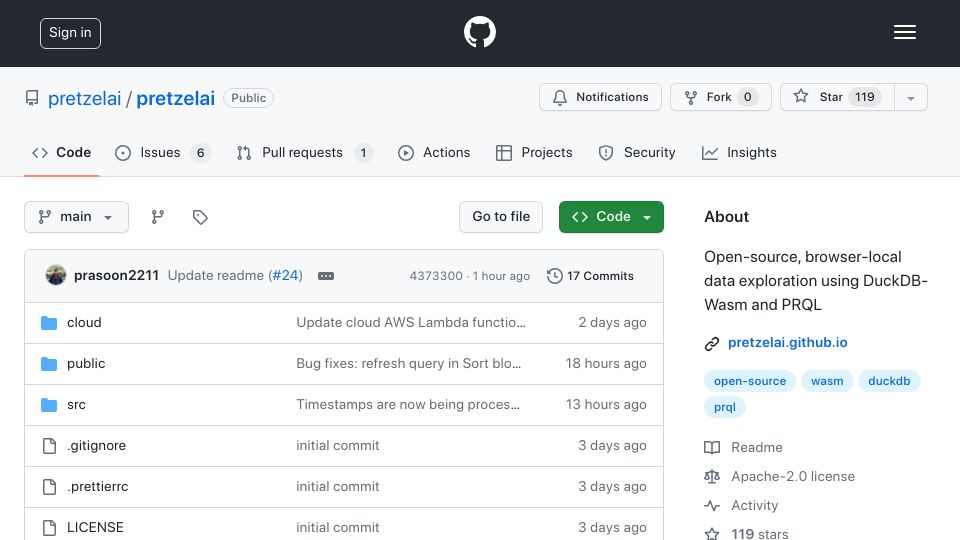
Task: Open the pretzelai owner profile link
Action: (84, 99)
